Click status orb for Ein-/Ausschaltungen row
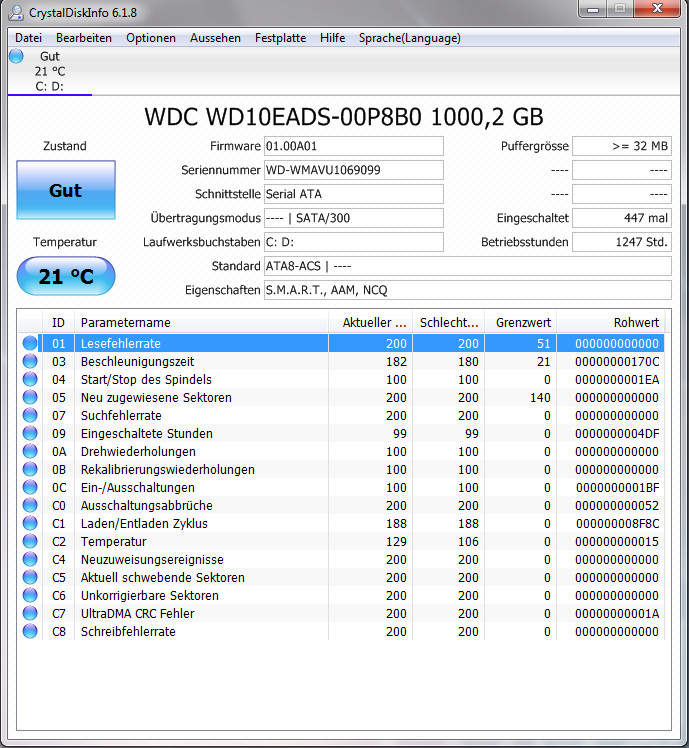The width and height of the screenshot is (689, 748). pos(30,487)
